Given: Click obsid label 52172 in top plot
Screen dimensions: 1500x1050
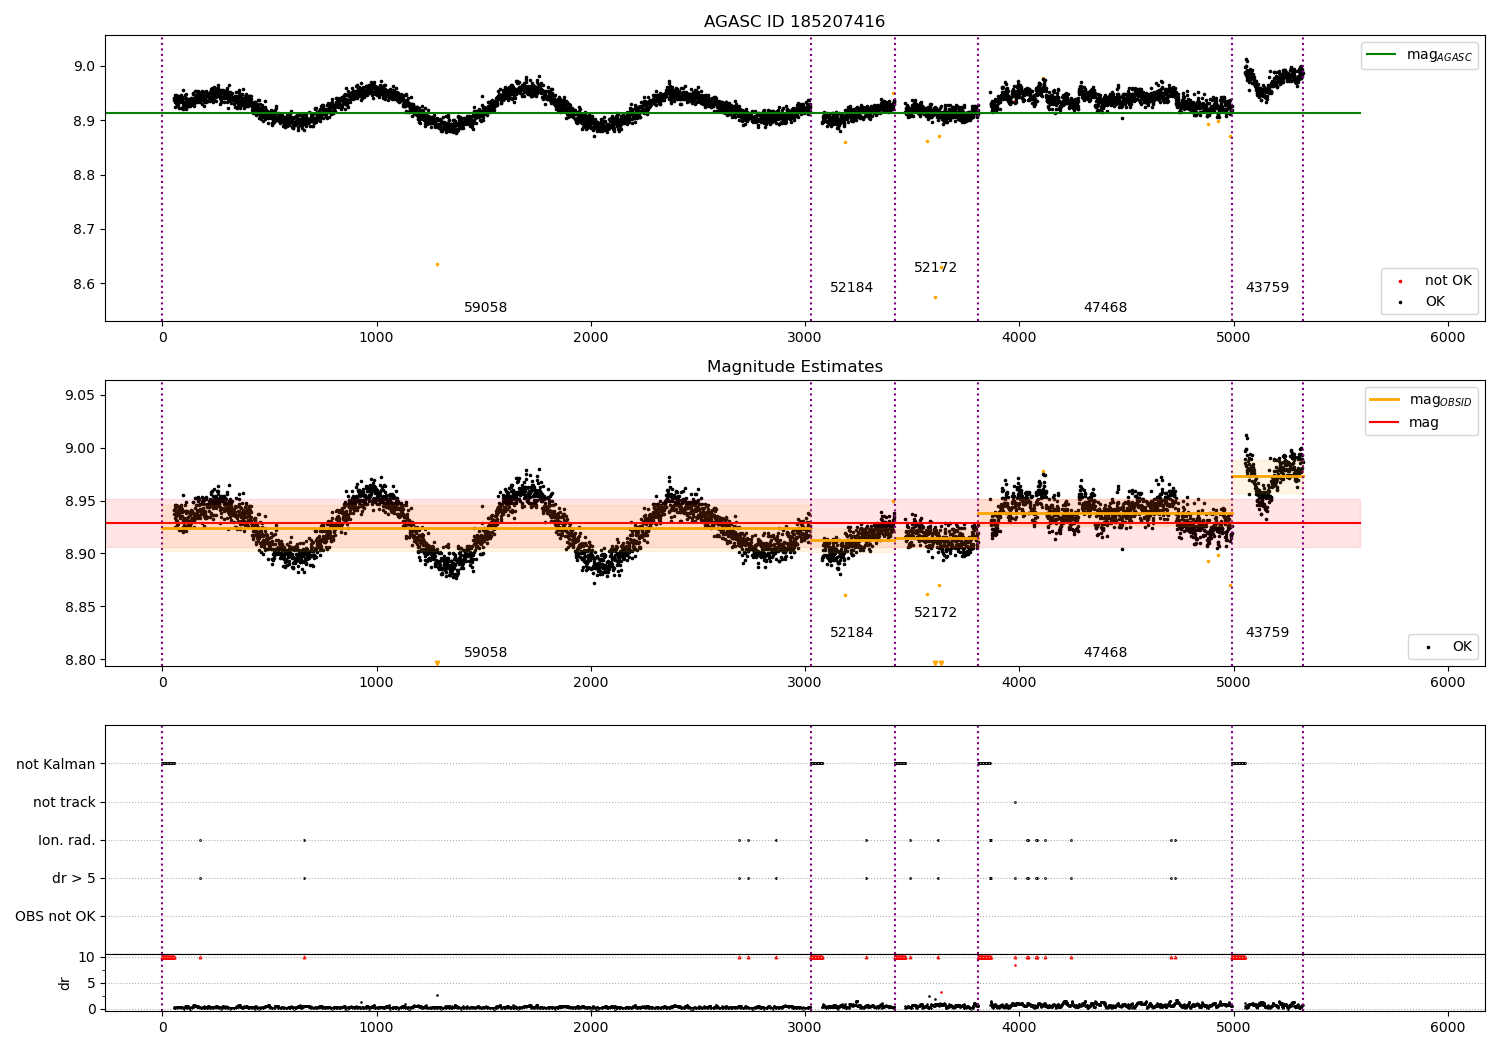Looking at the screenshot, I should [935, 268].
